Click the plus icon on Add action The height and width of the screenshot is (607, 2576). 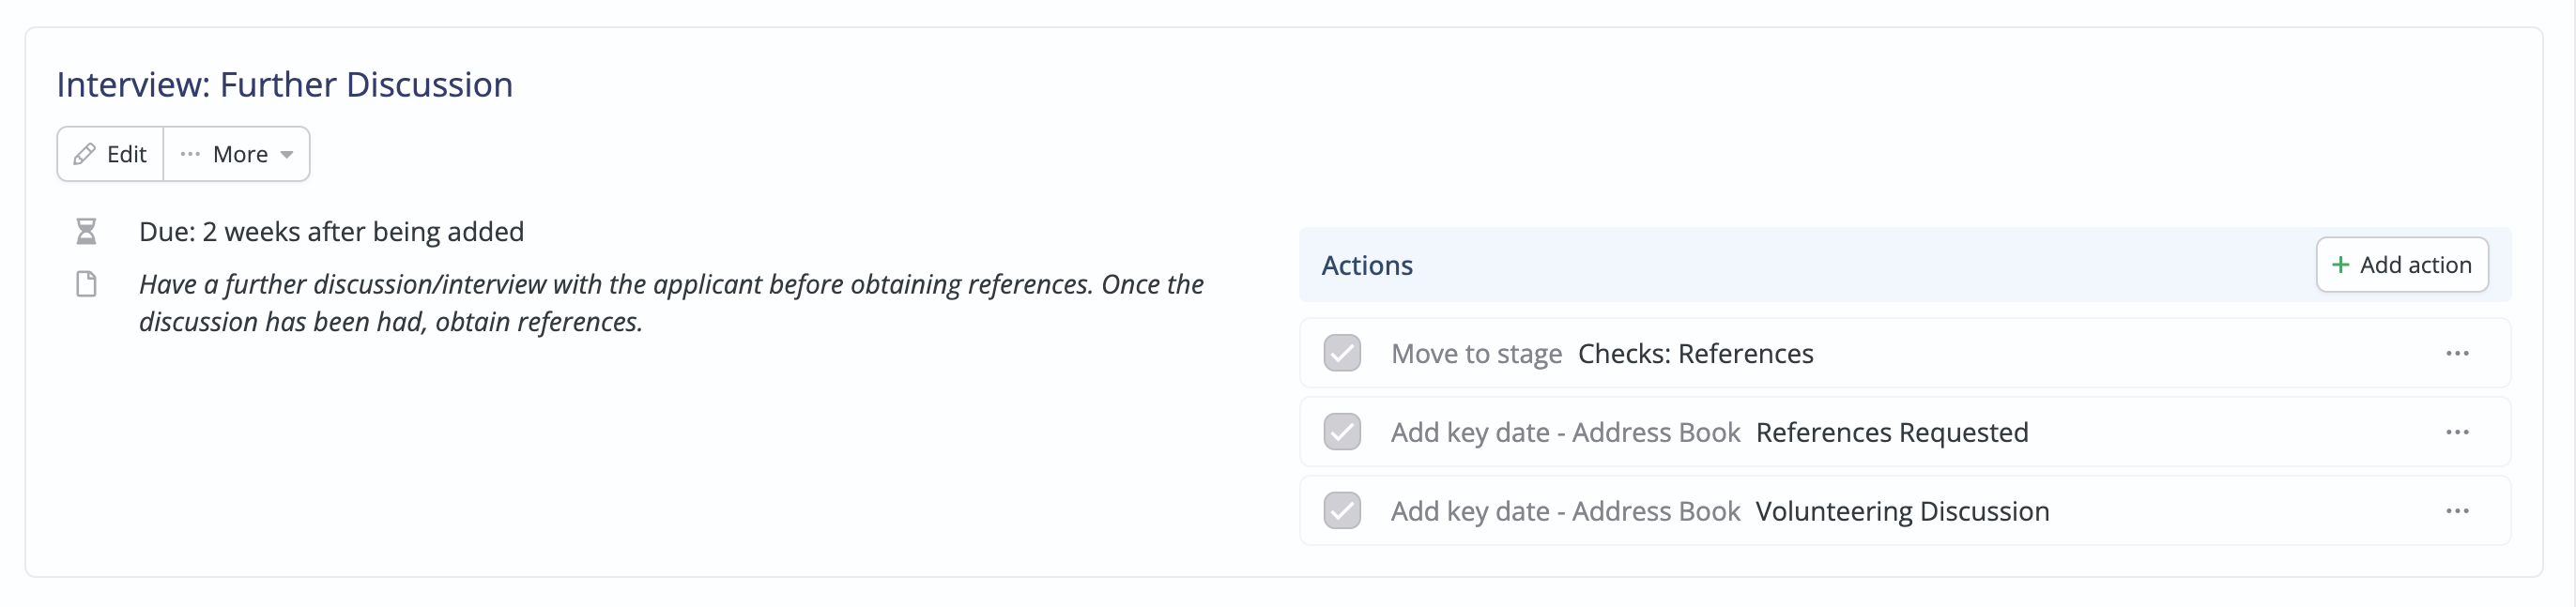click(2340, 265)
